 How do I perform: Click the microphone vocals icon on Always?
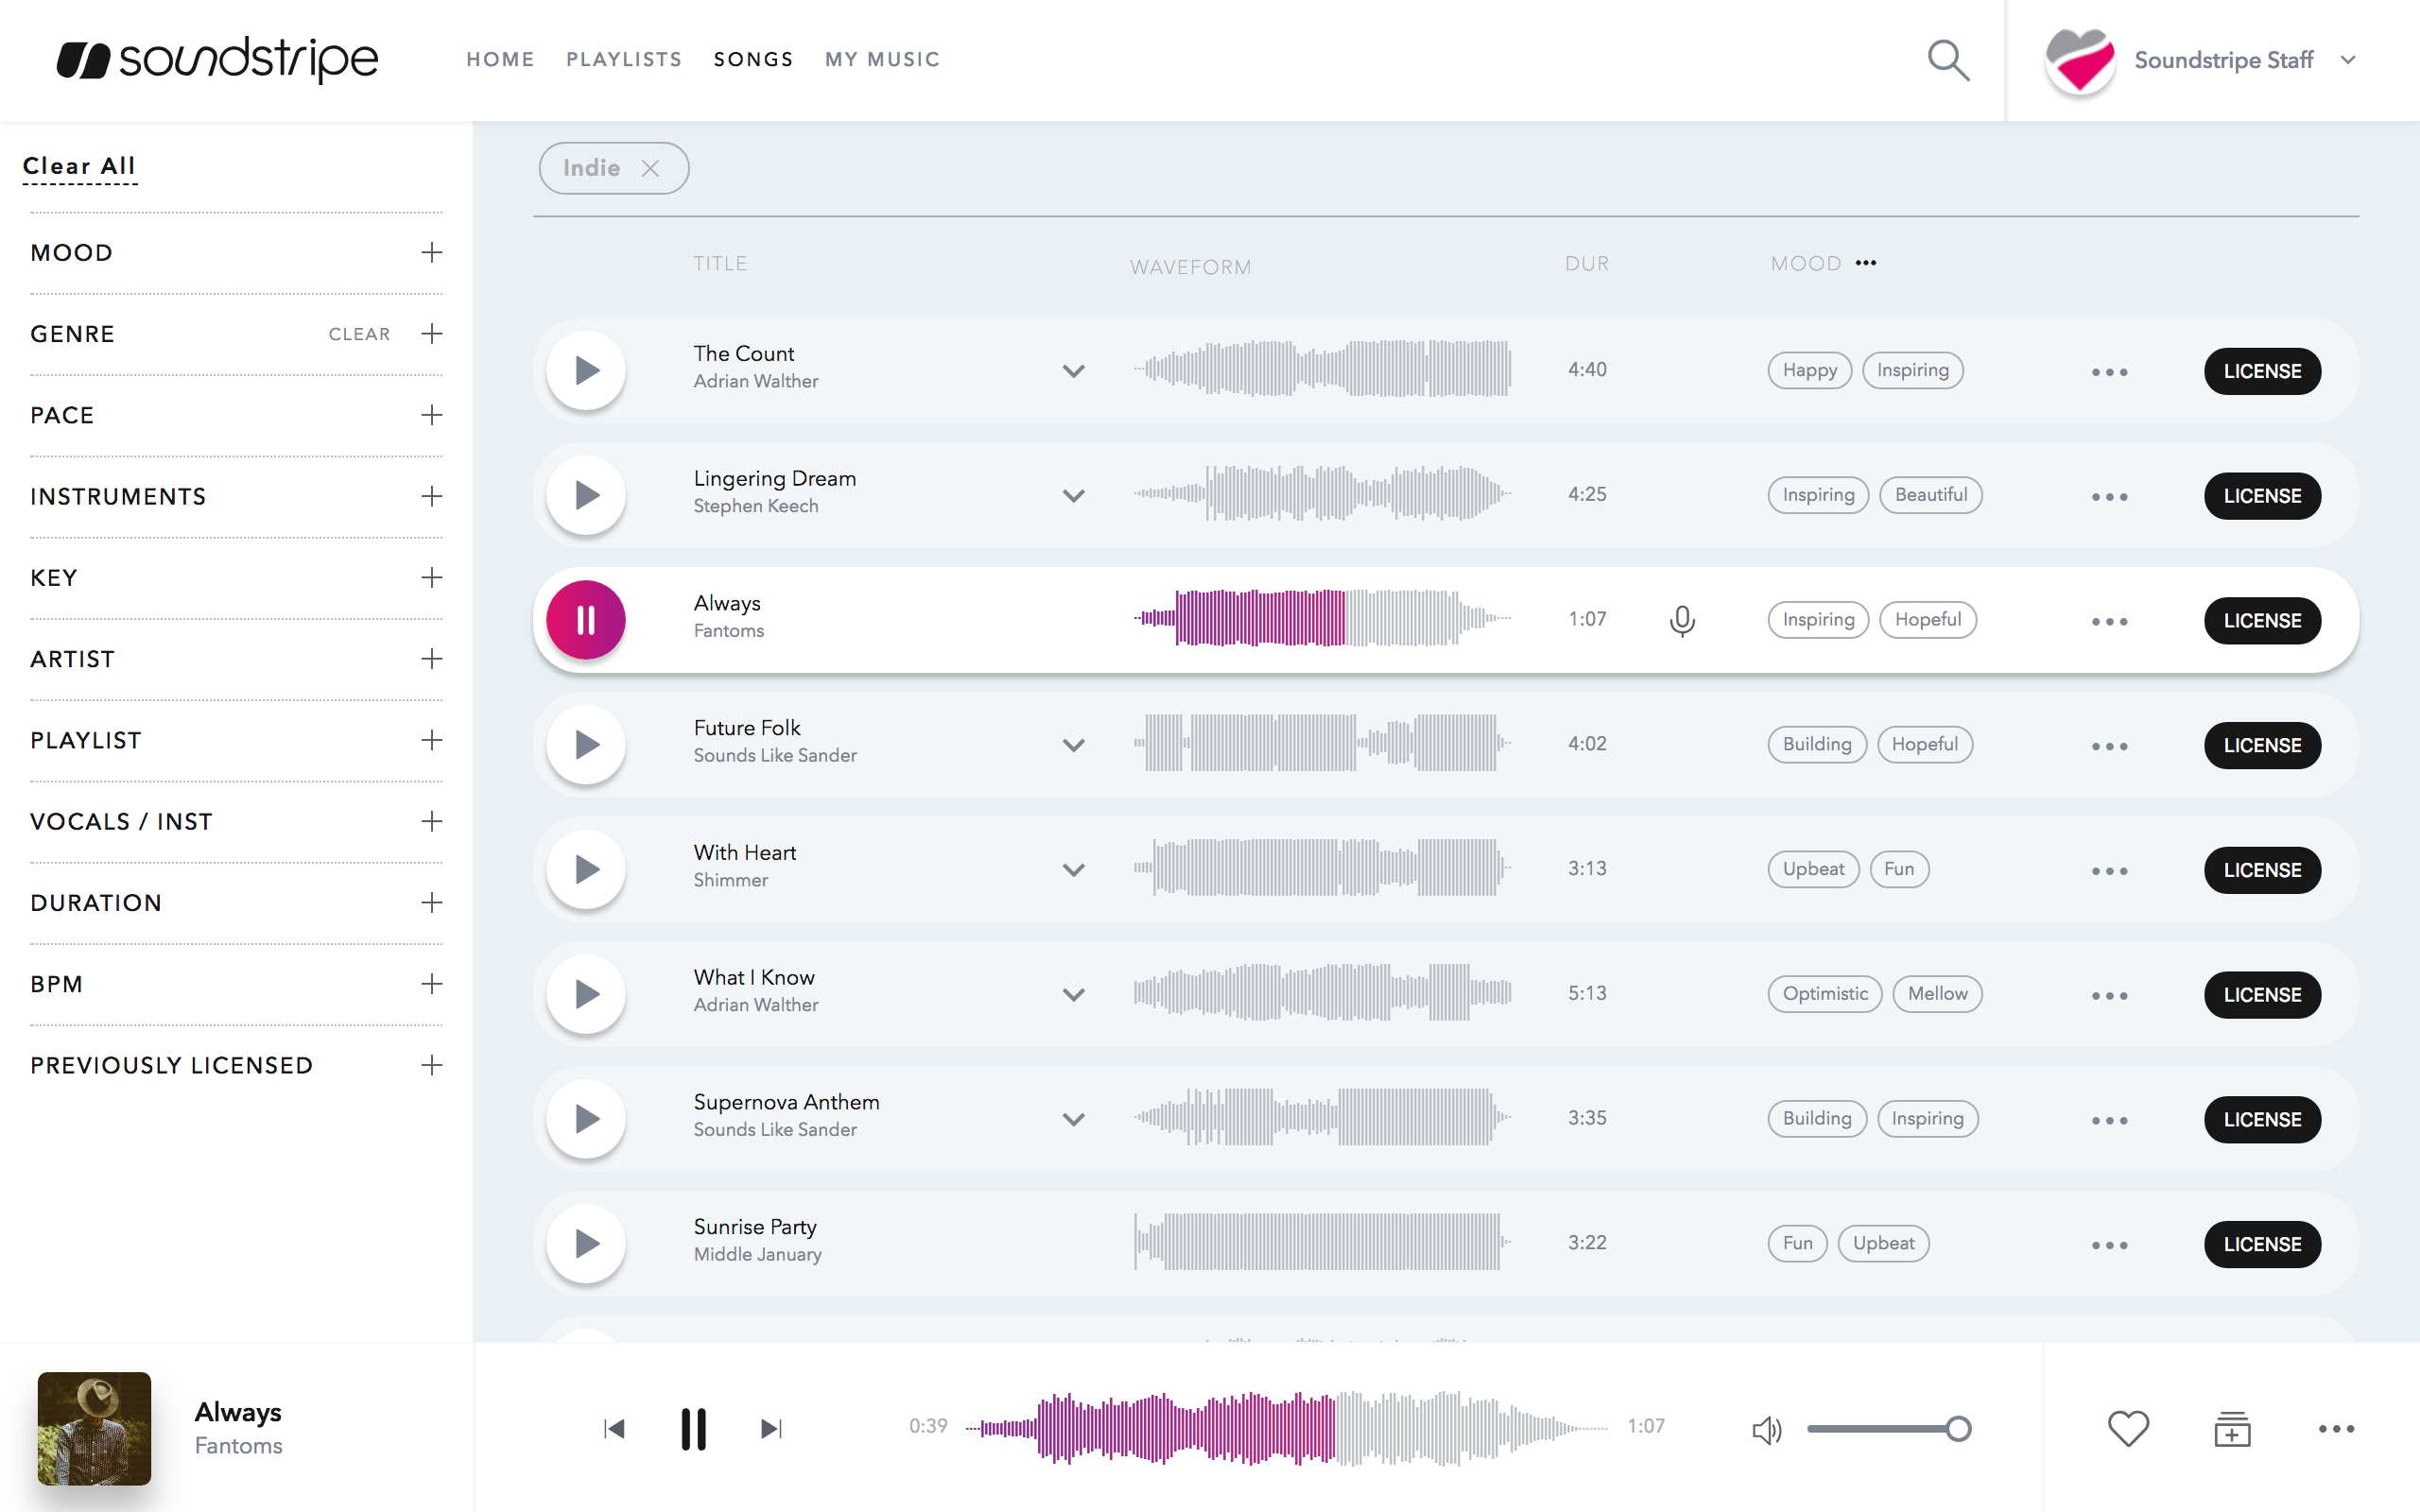tap(1682, 620)
